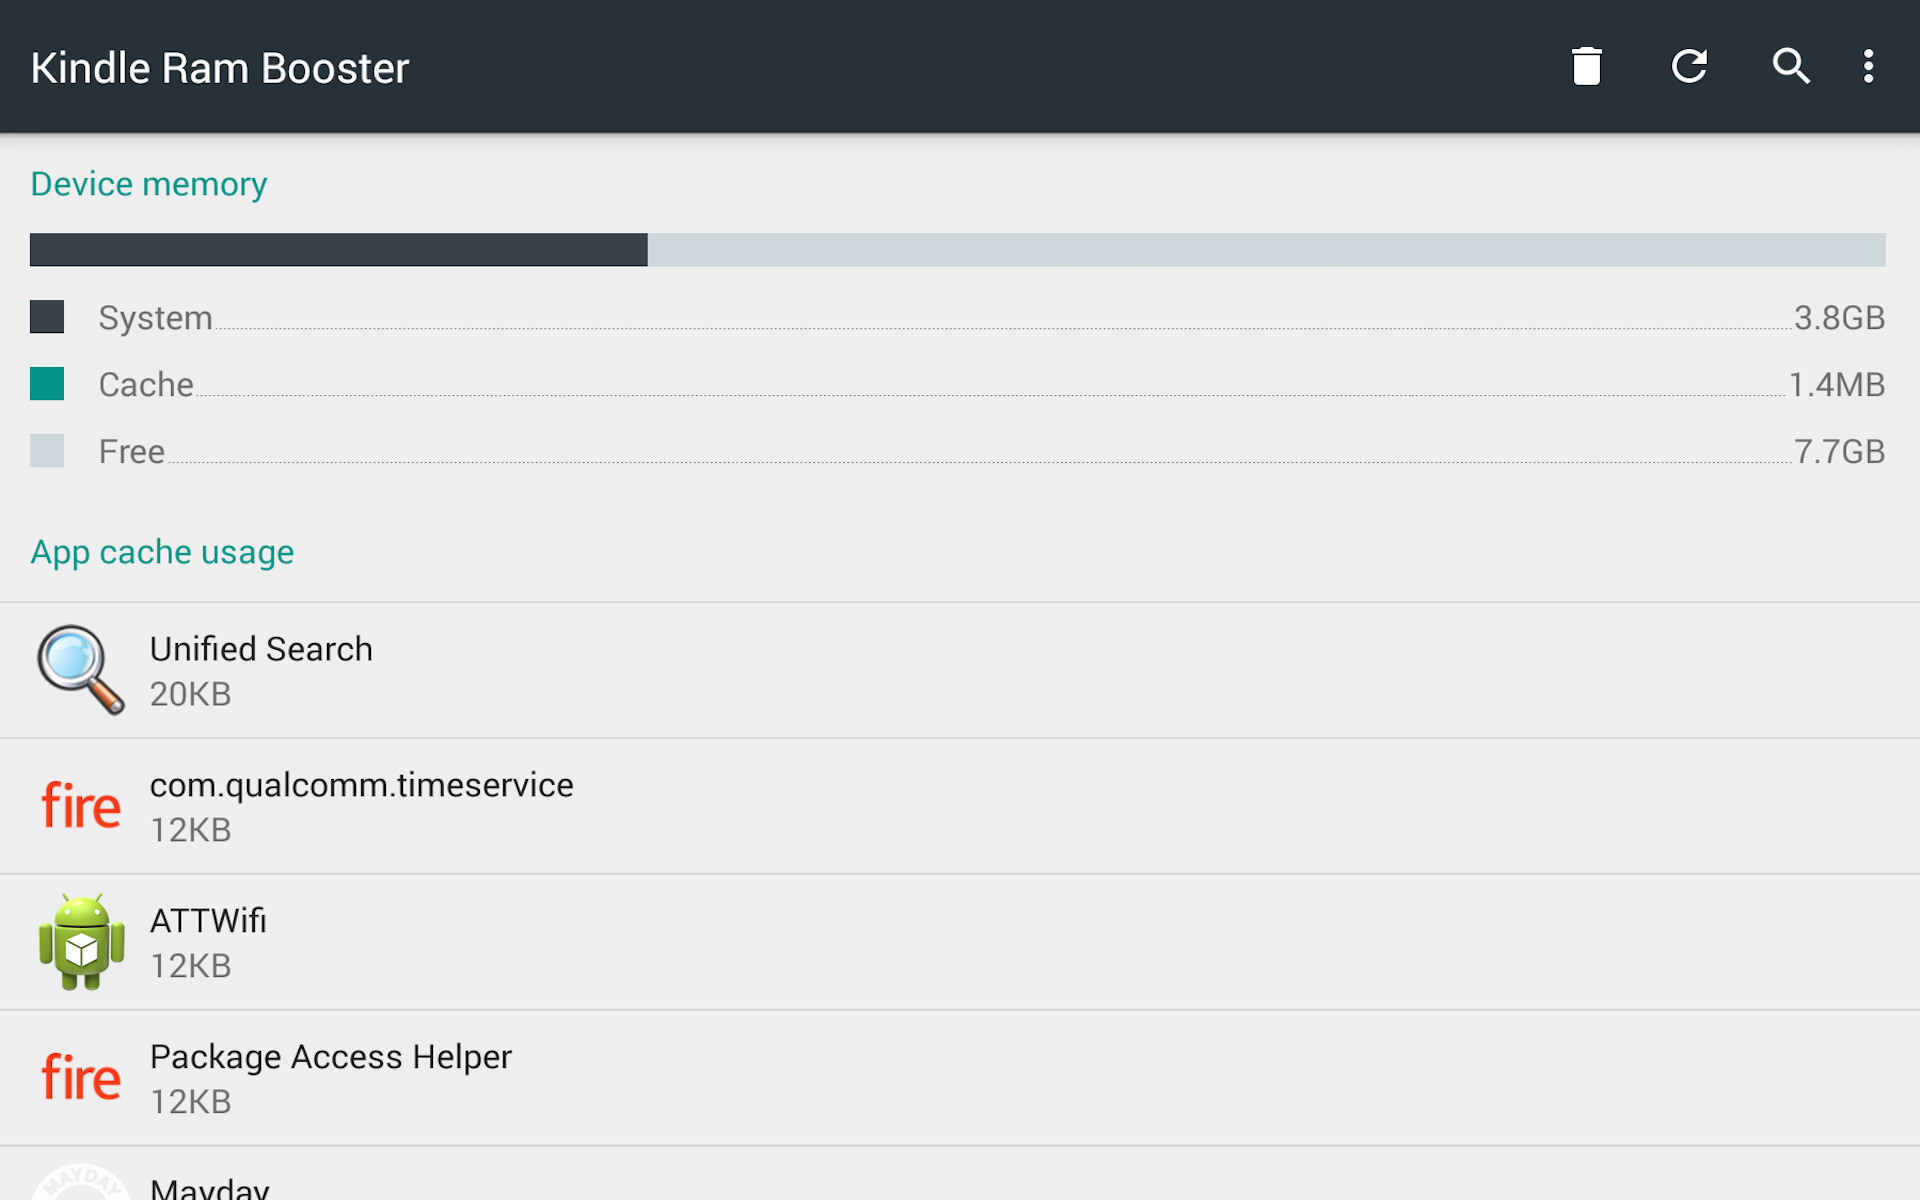Click the Unified Search magnifier icon
Viewport: 1920px width, 1200px height.
pos(80,670)
